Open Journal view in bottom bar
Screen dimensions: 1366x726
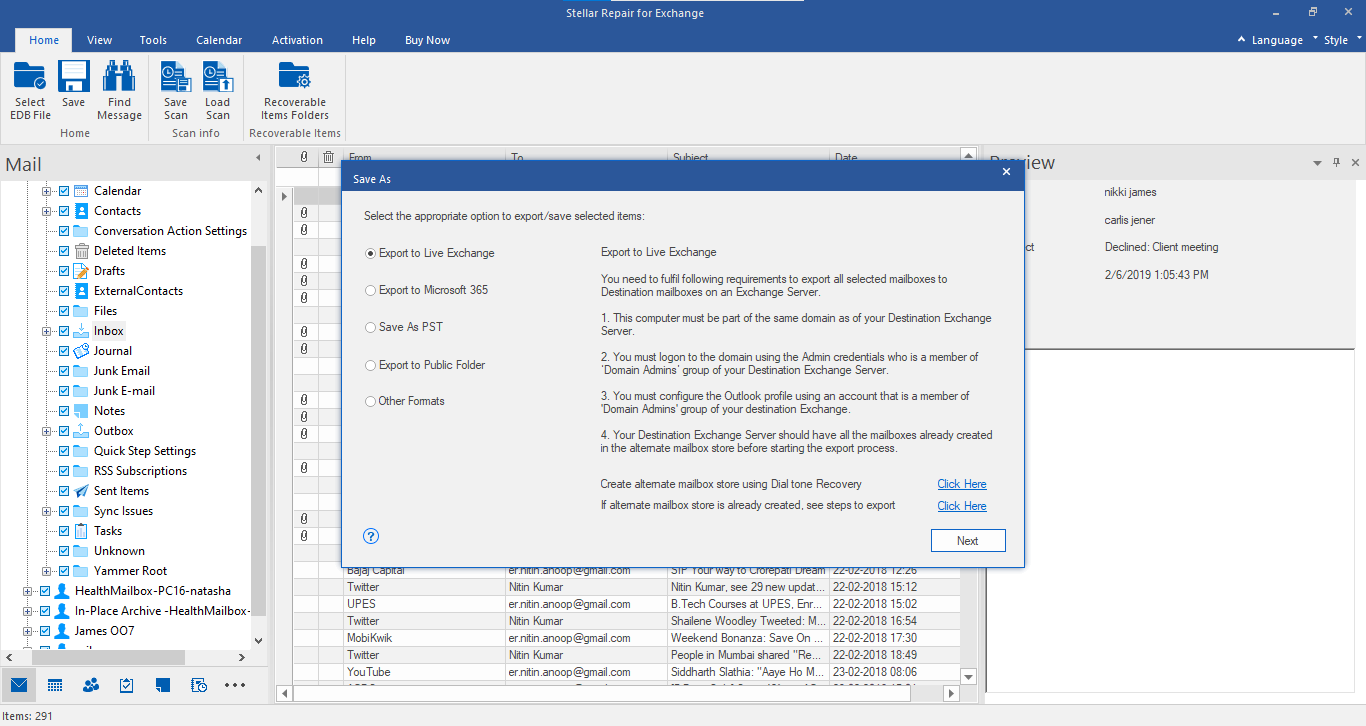click(x=199, y=685)
